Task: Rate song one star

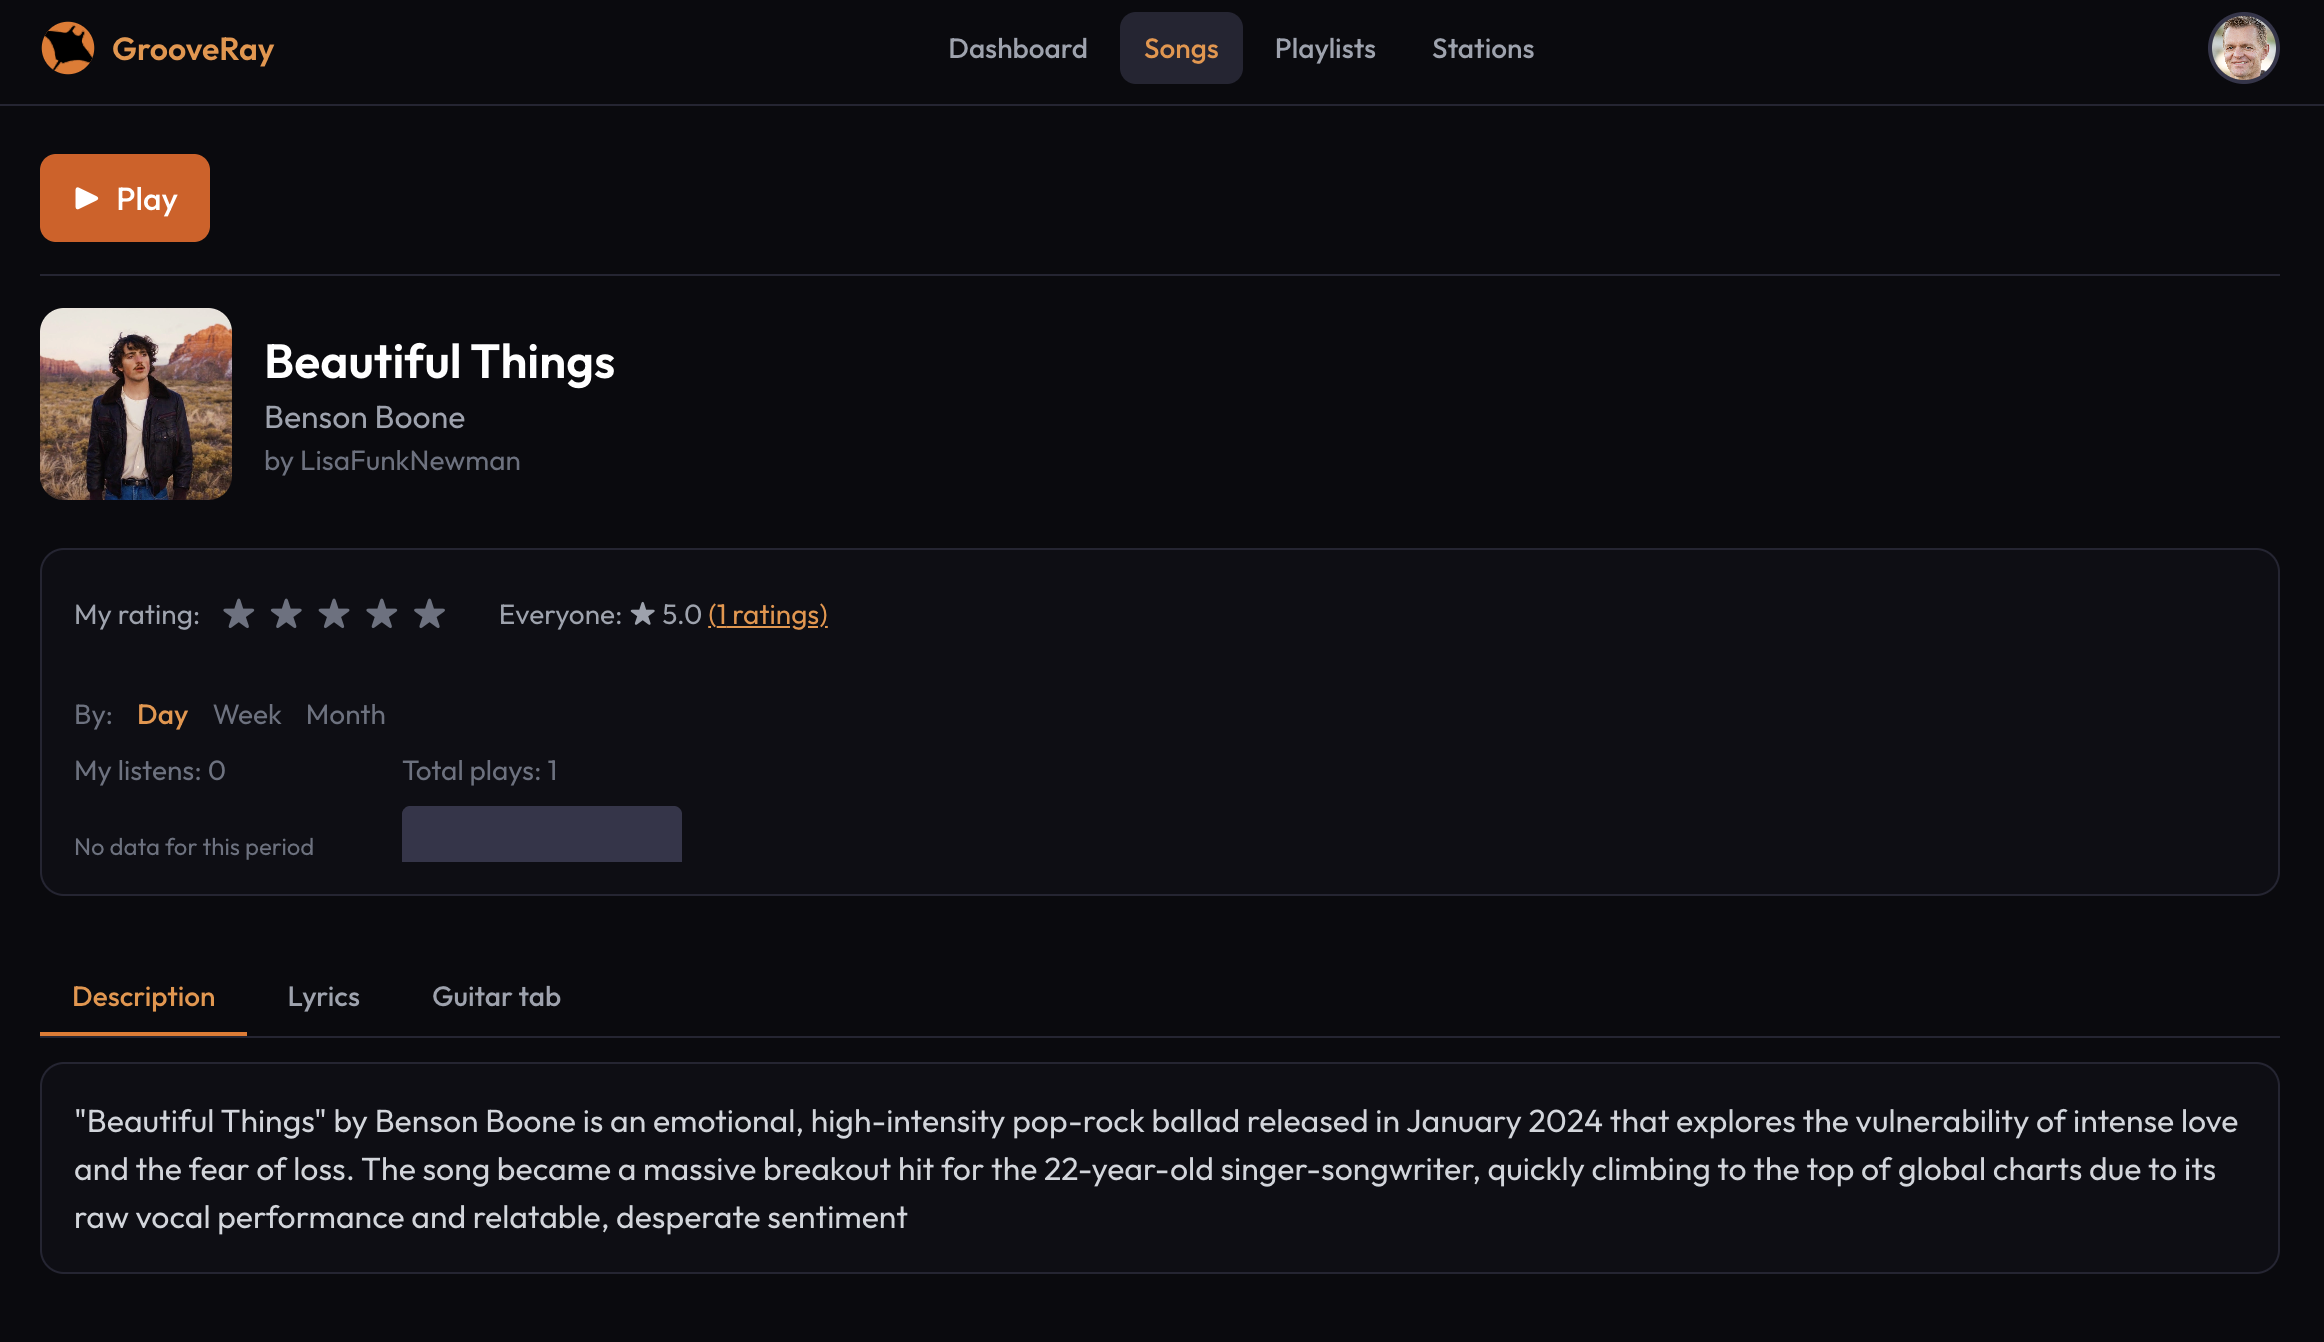Action: [238, 614]
